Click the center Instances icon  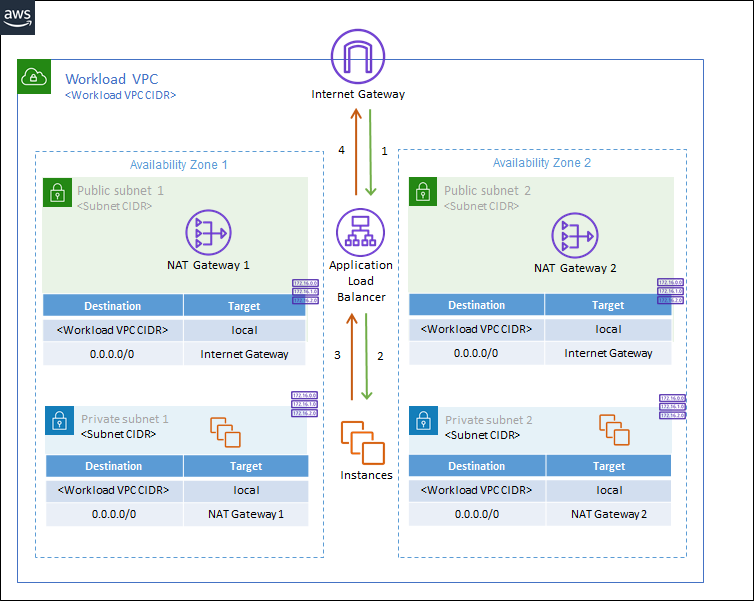pos(361,442)
